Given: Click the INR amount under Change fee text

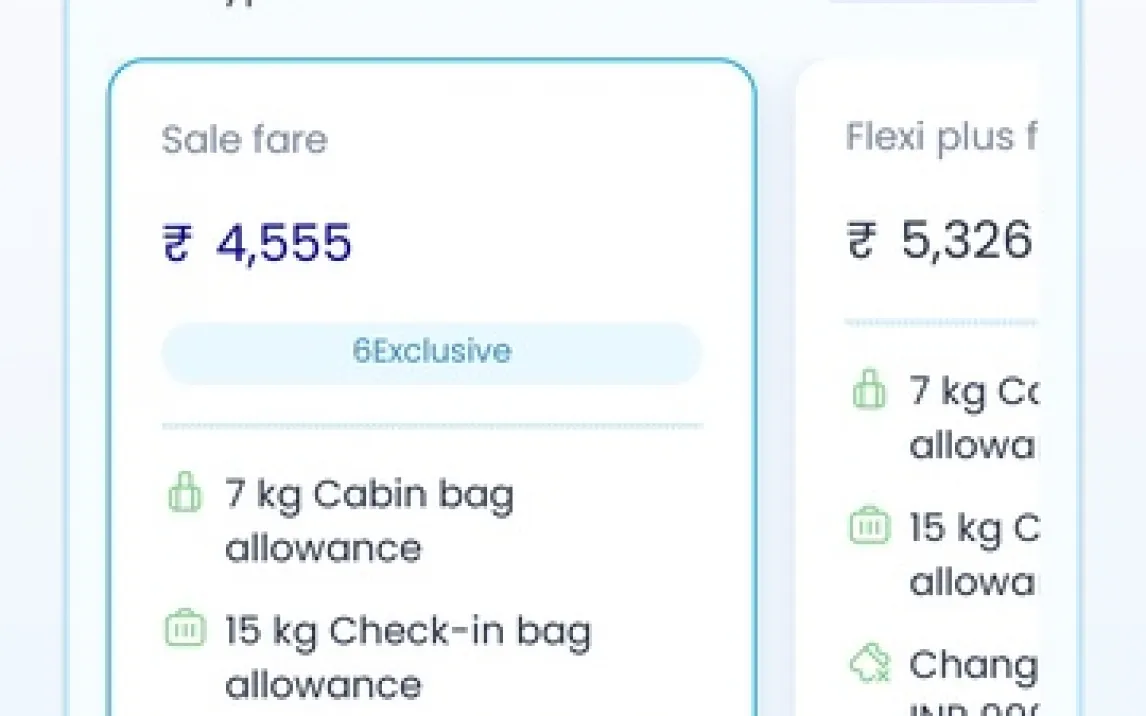Looking at the screenshot, I should pos(972,708).
